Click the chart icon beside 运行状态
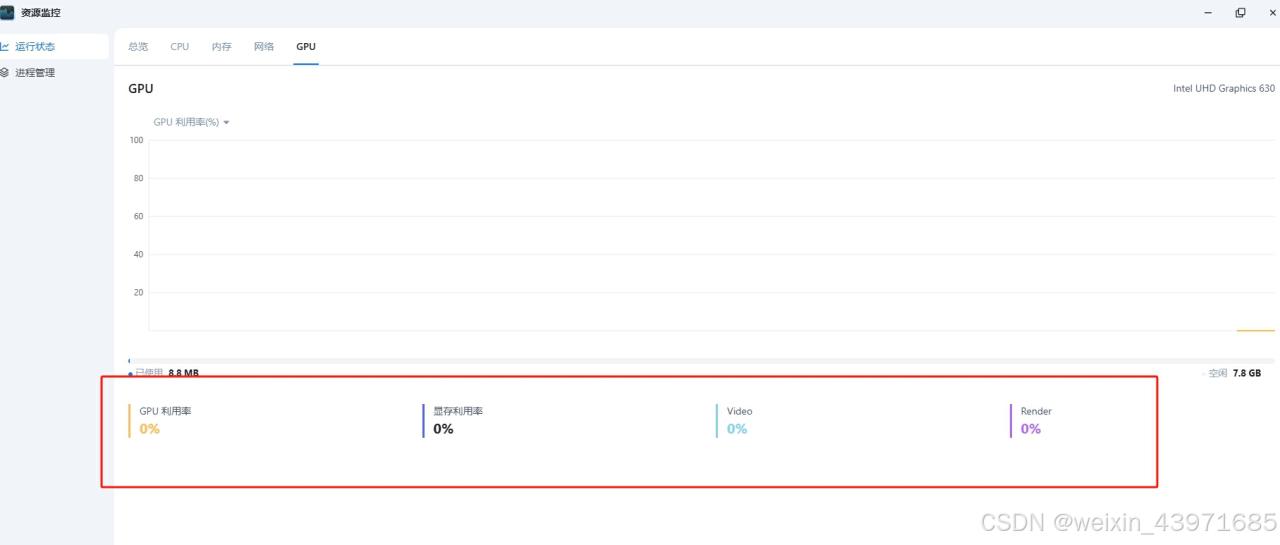The height and width of the screenshot is (545, 1280). 5,47
